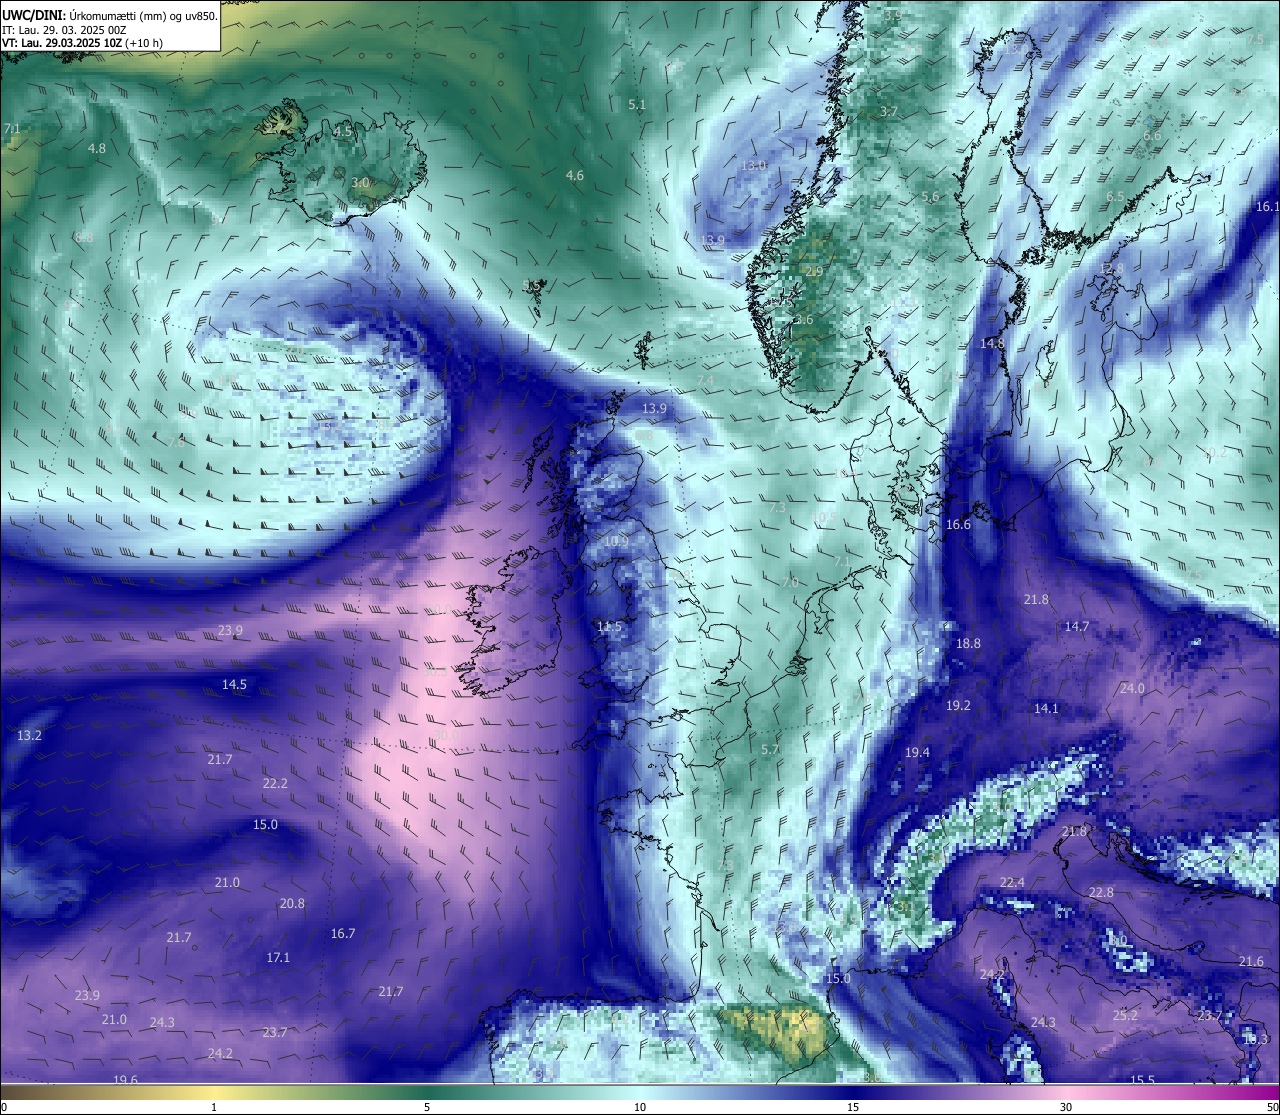Click the 19.6 value near the bottom
The image size is (1280, 1115).
[x=125, y=1080]
